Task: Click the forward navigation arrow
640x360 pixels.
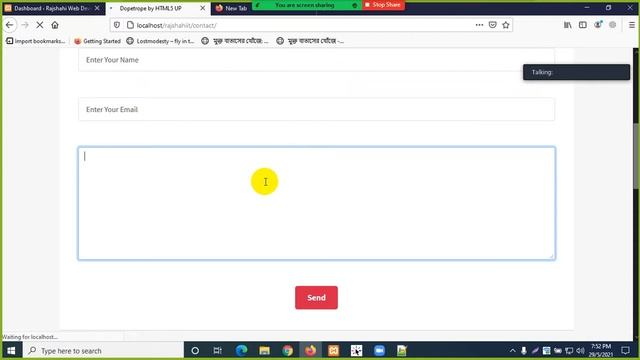Action: click(25, 25)
